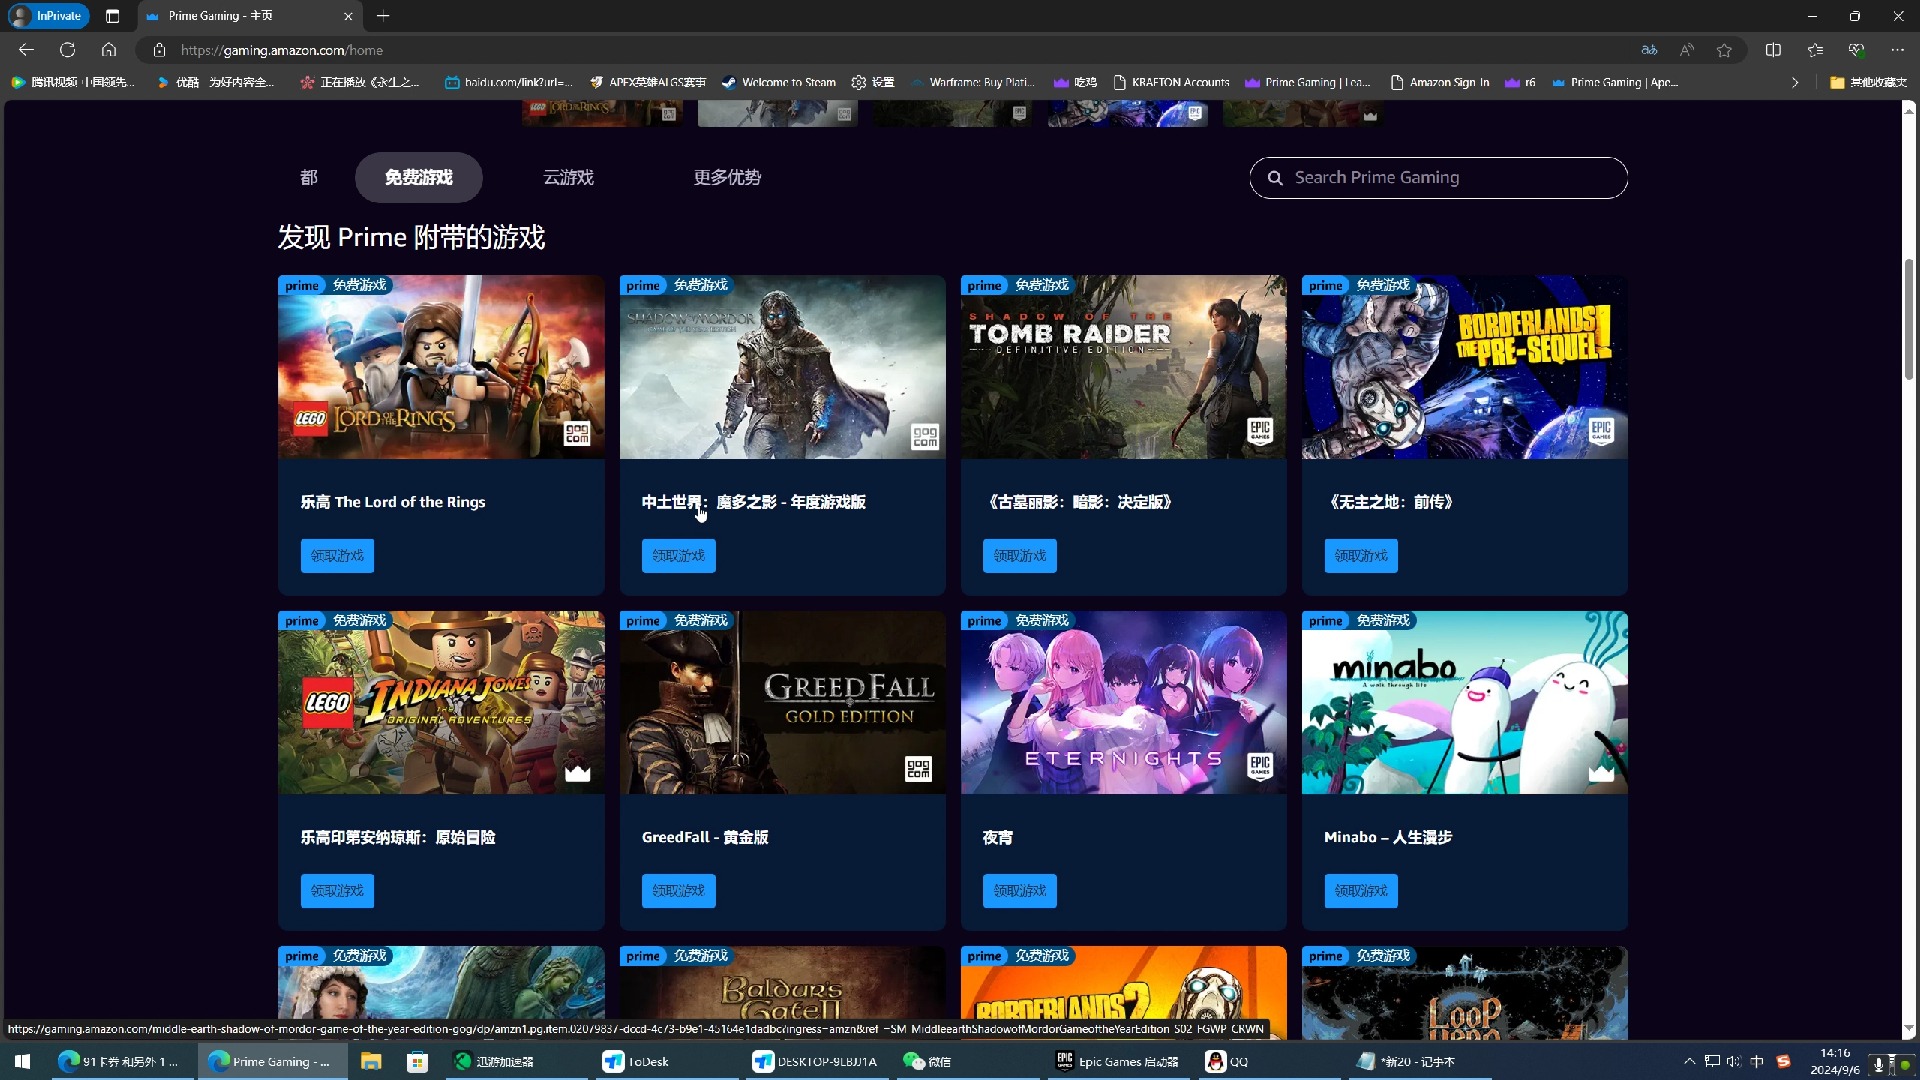The width and height of the screenshot is (1920, 1080).
Task: Claim the 夜宵 Eternights game
Action: tap(1020, 891)
